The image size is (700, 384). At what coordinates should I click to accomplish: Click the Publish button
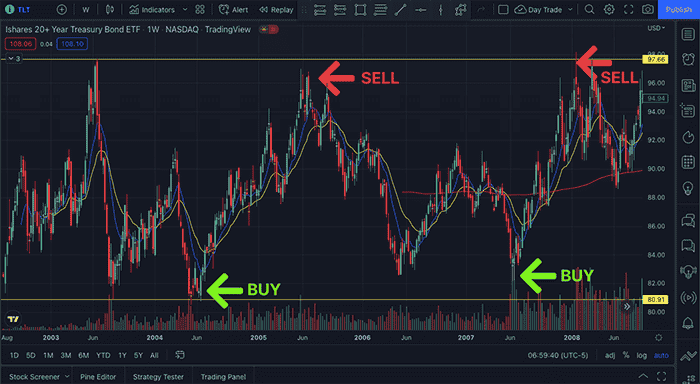(679, 9)
